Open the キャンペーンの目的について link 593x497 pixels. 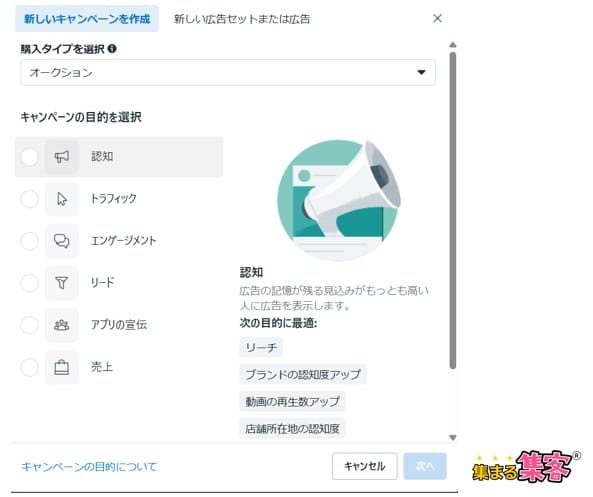[x=89, y=466]
